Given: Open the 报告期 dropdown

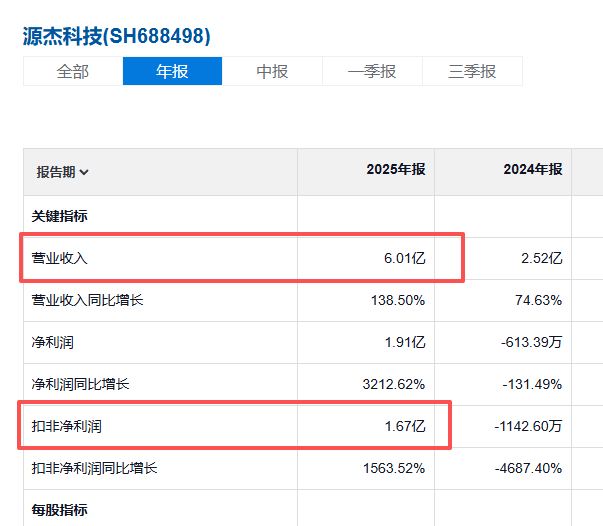Looking at the screenshot, I should [x=63, y=172].
